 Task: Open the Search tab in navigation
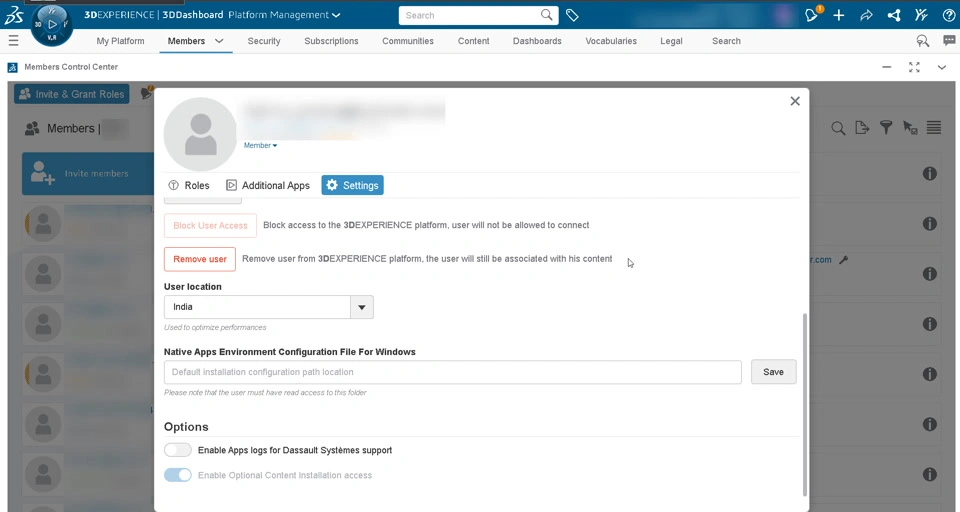726,41
